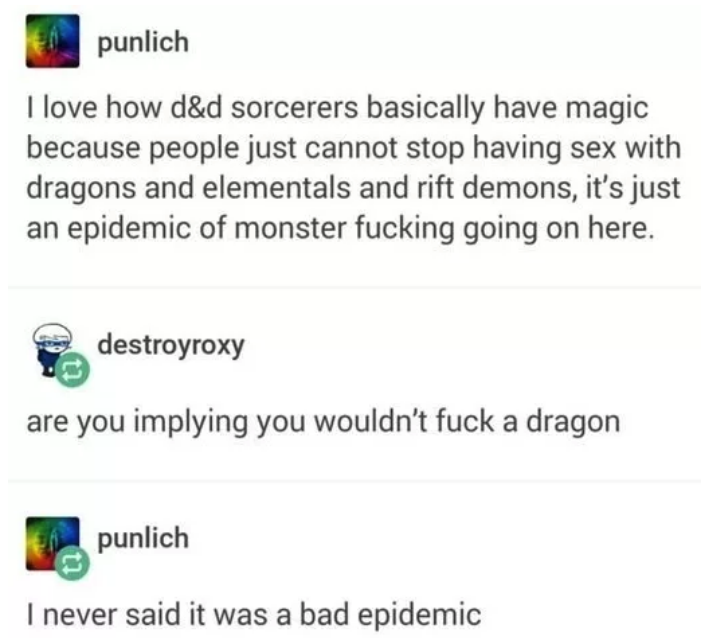Click the word "monster" in the first post
The image size is (708, 638).
[x=290, y=228]
